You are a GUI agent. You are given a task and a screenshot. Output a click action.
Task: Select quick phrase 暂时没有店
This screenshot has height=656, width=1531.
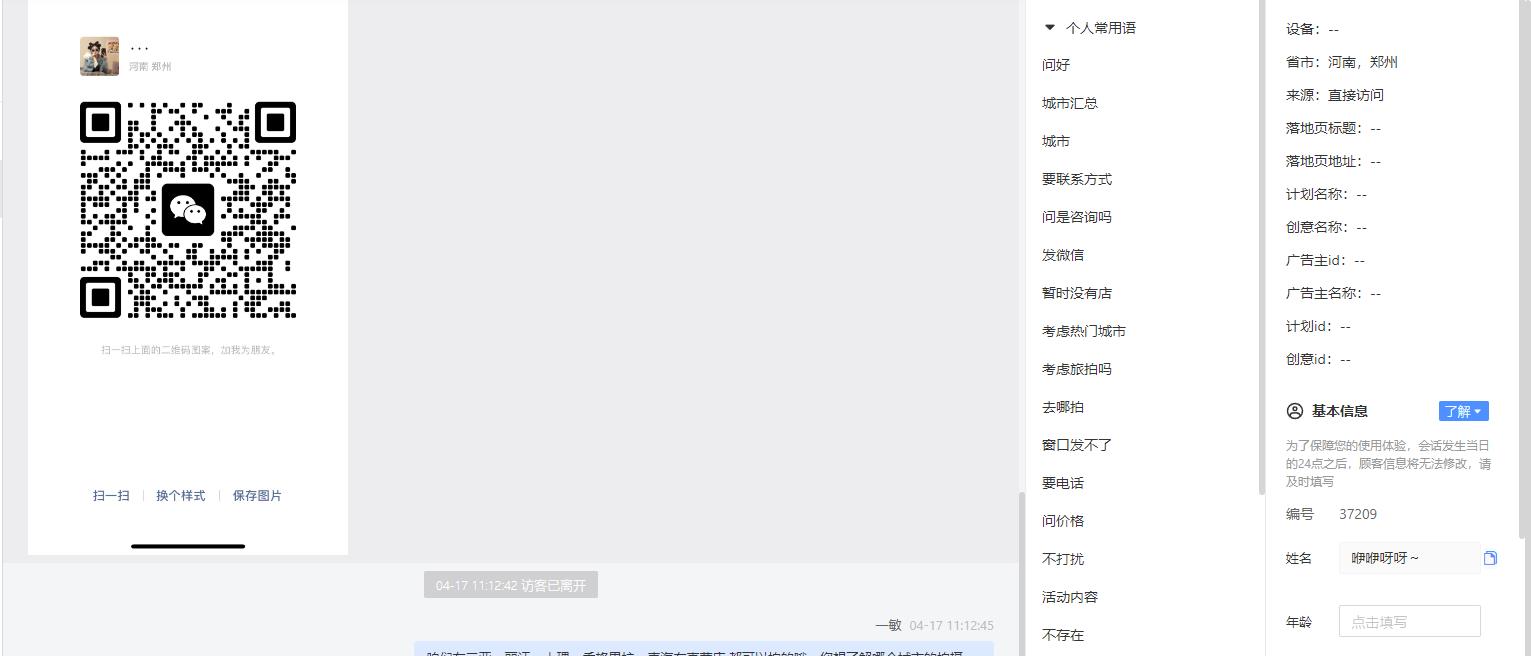click(x=1077, y=293)
